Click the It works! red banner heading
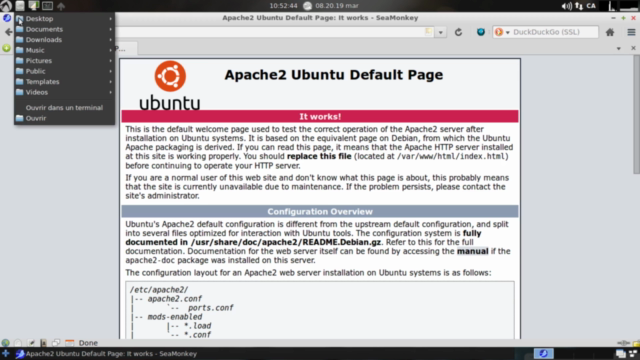 coord(320,117)
